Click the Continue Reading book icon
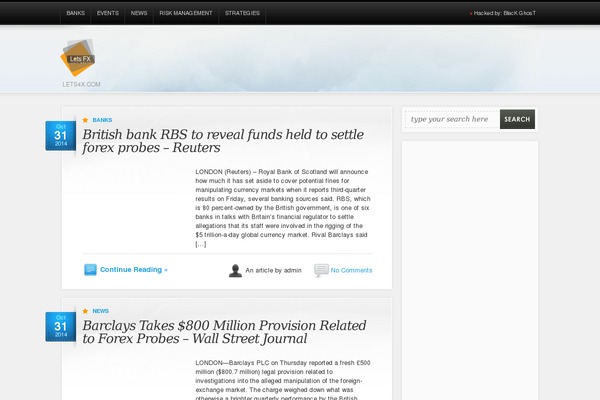 [90, 269]
